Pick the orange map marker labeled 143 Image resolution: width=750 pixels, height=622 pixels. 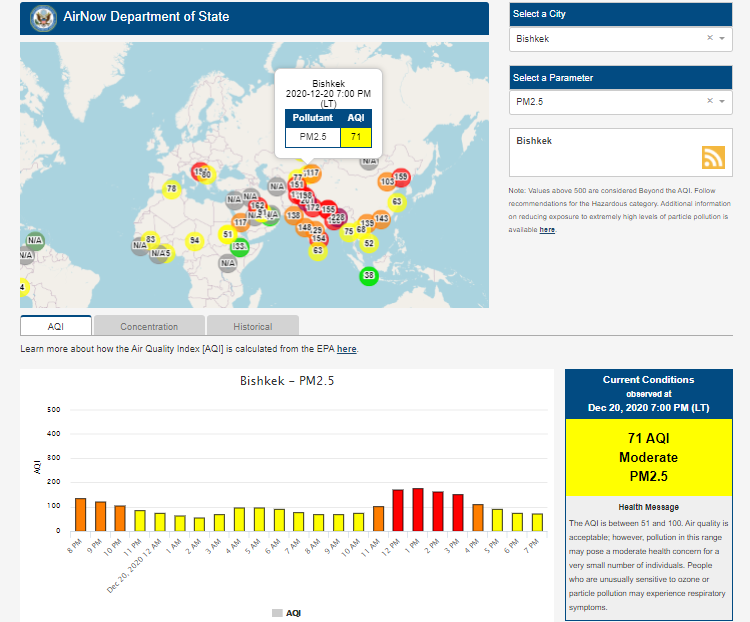click(381, 218)
